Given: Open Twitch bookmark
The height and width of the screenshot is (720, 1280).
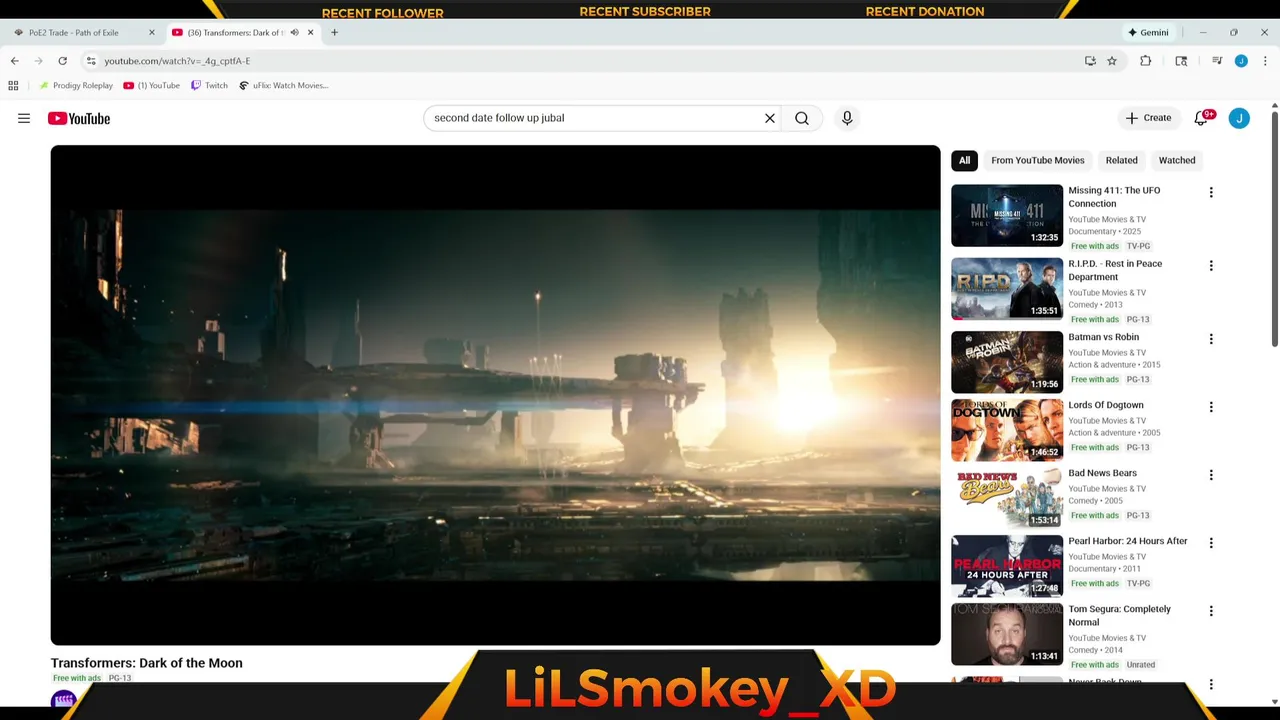Looking at the screenshot, I should coord(210,85).
